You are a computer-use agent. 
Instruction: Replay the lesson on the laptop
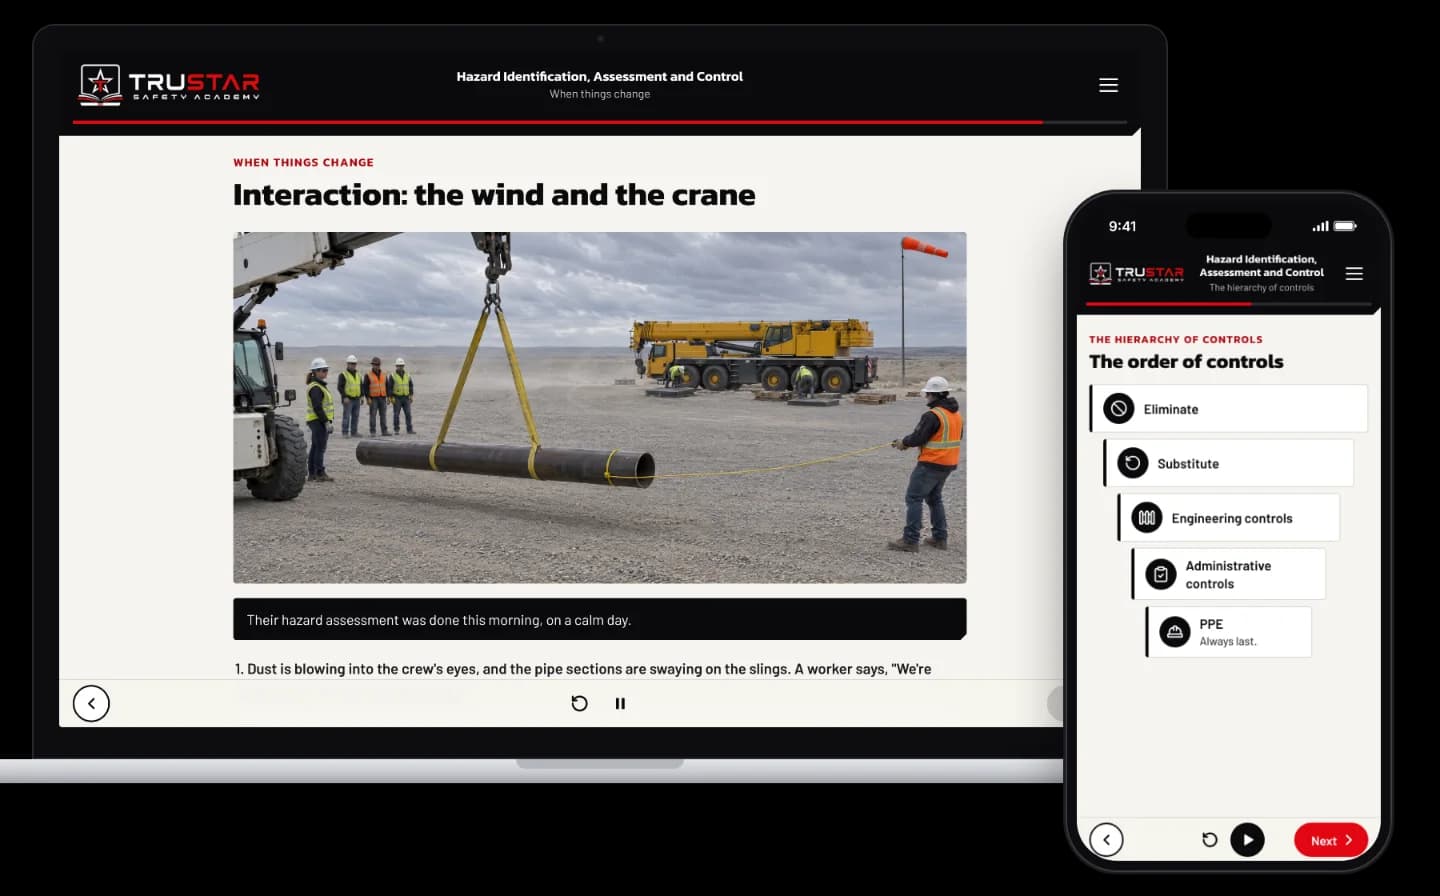click(579, 703)
